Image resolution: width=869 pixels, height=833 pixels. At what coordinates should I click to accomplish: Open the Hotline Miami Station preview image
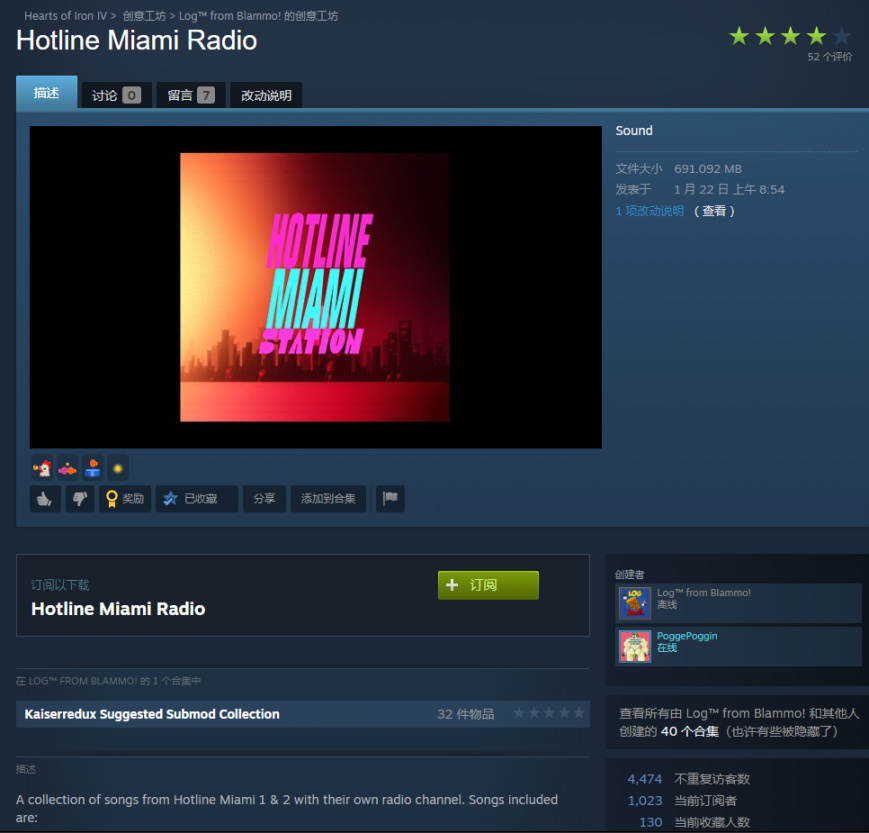coord(315,287)
